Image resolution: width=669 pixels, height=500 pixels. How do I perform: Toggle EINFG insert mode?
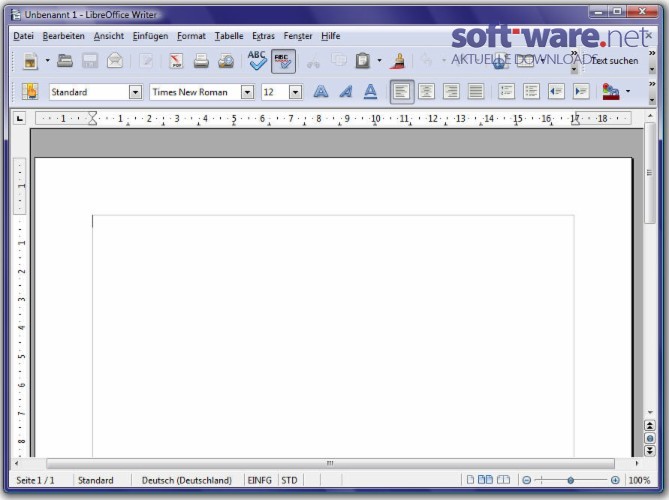click(260, 480)
